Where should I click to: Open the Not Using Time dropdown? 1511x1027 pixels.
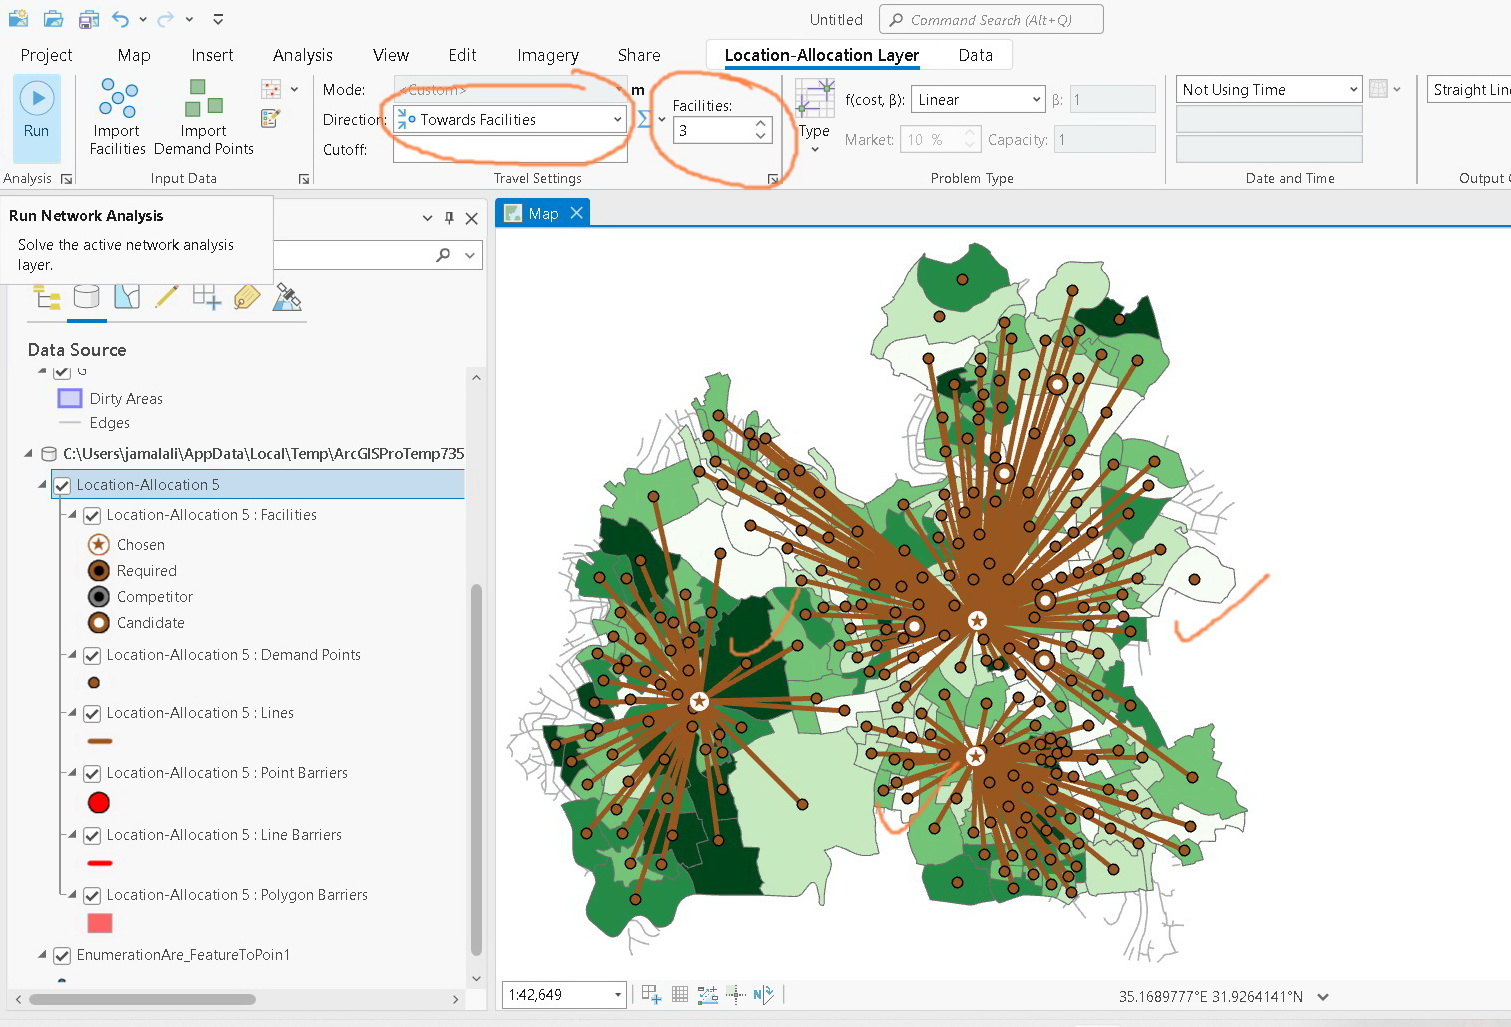click(1353, 89)
